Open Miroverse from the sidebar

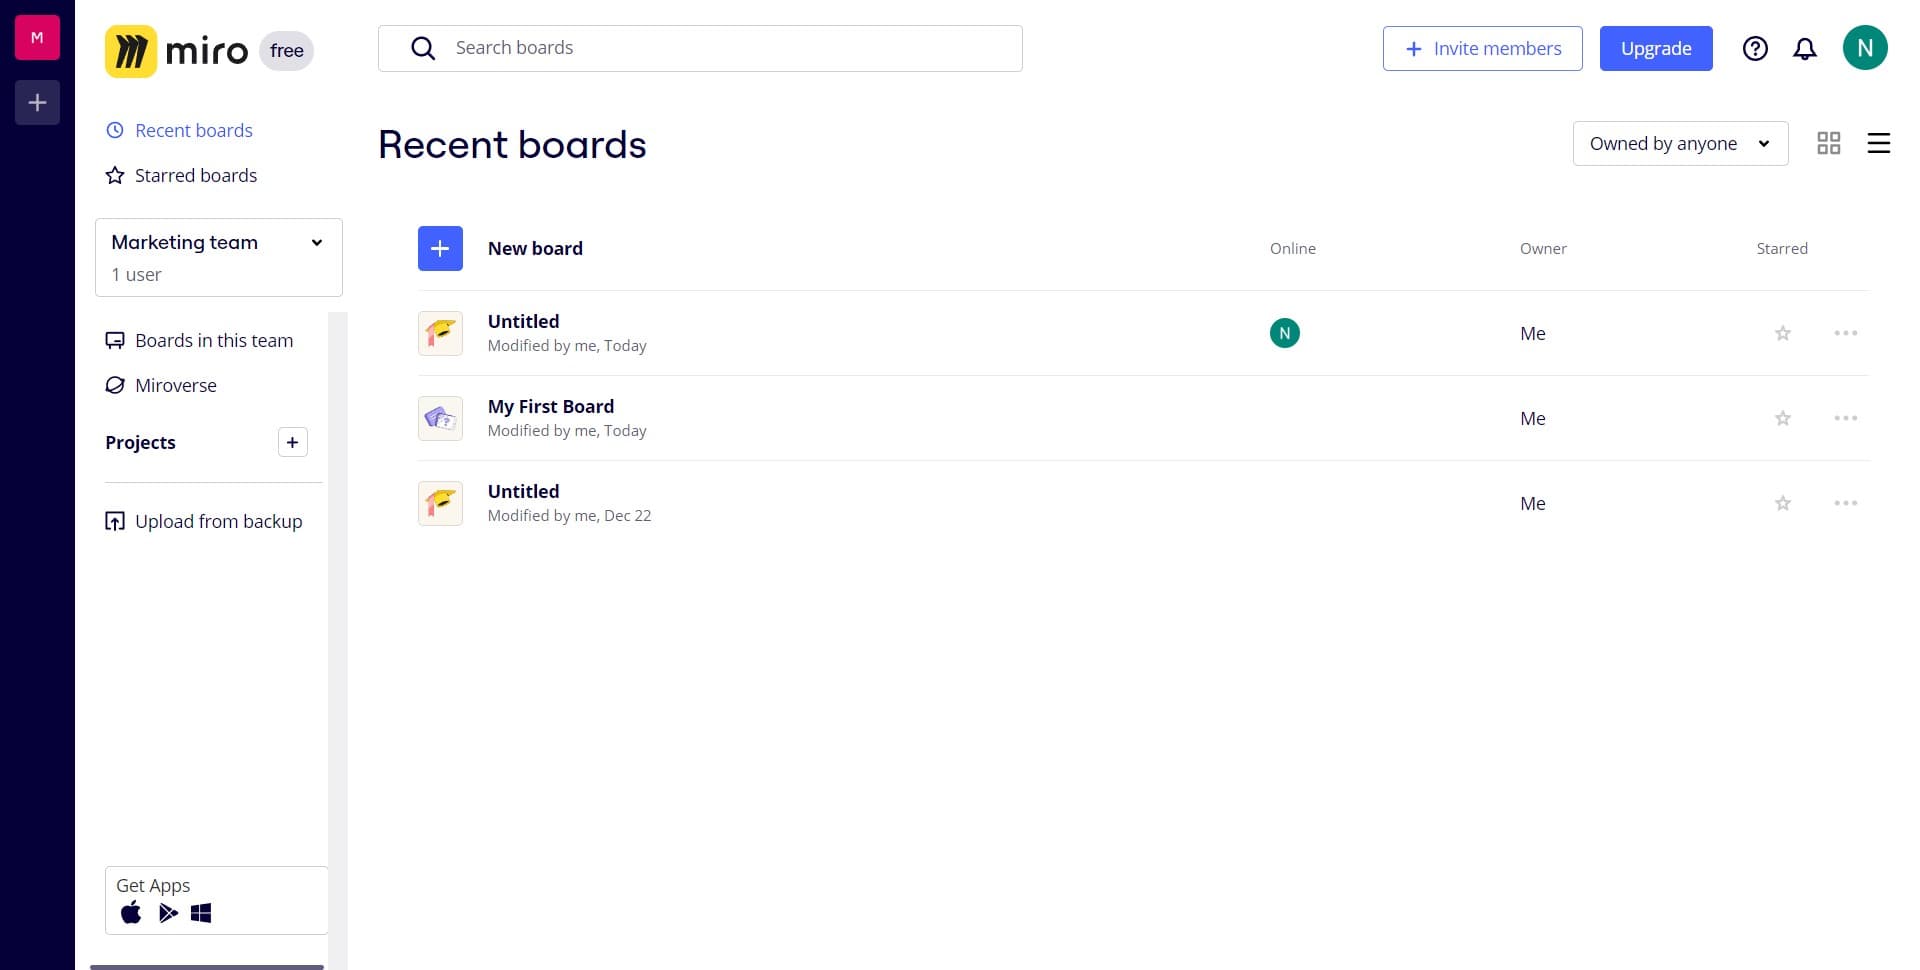click(175, 385)
